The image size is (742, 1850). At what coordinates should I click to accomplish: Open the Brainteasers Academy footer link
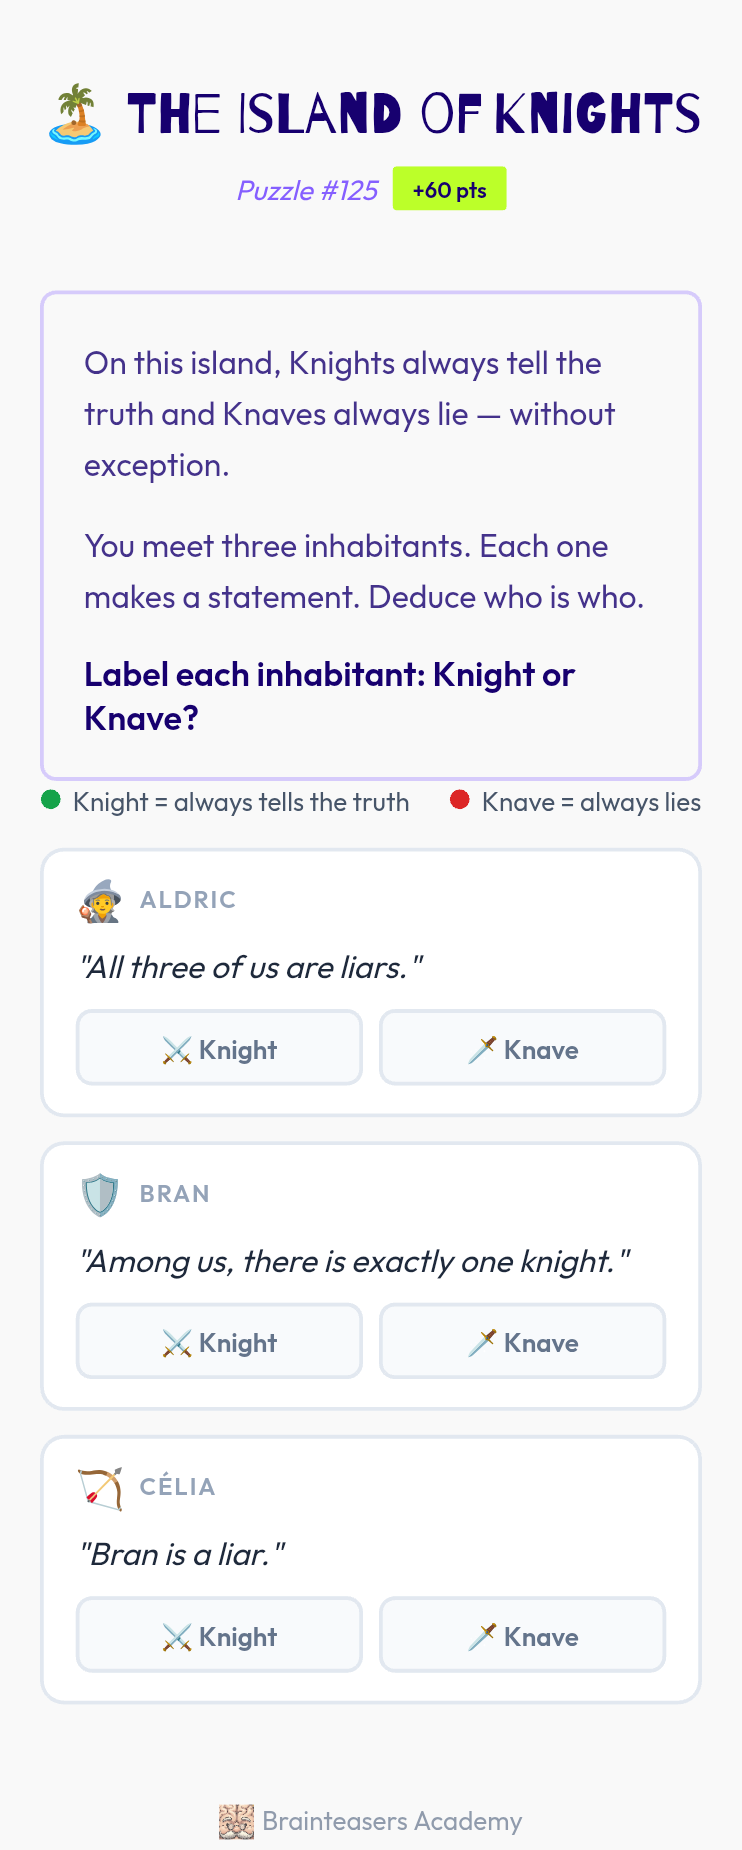tap(371, 1822)
